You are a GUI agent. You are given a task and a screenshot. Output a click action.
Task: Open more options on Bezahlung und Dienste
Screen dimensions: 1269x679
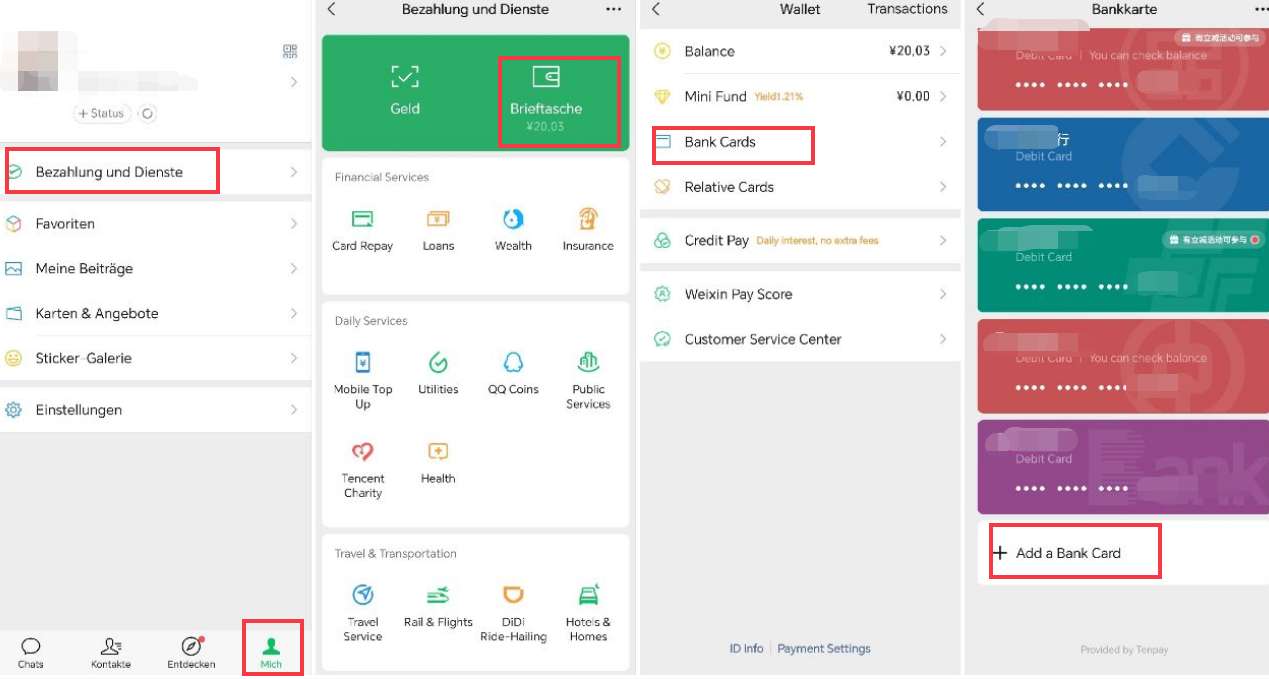click(614, 9)
